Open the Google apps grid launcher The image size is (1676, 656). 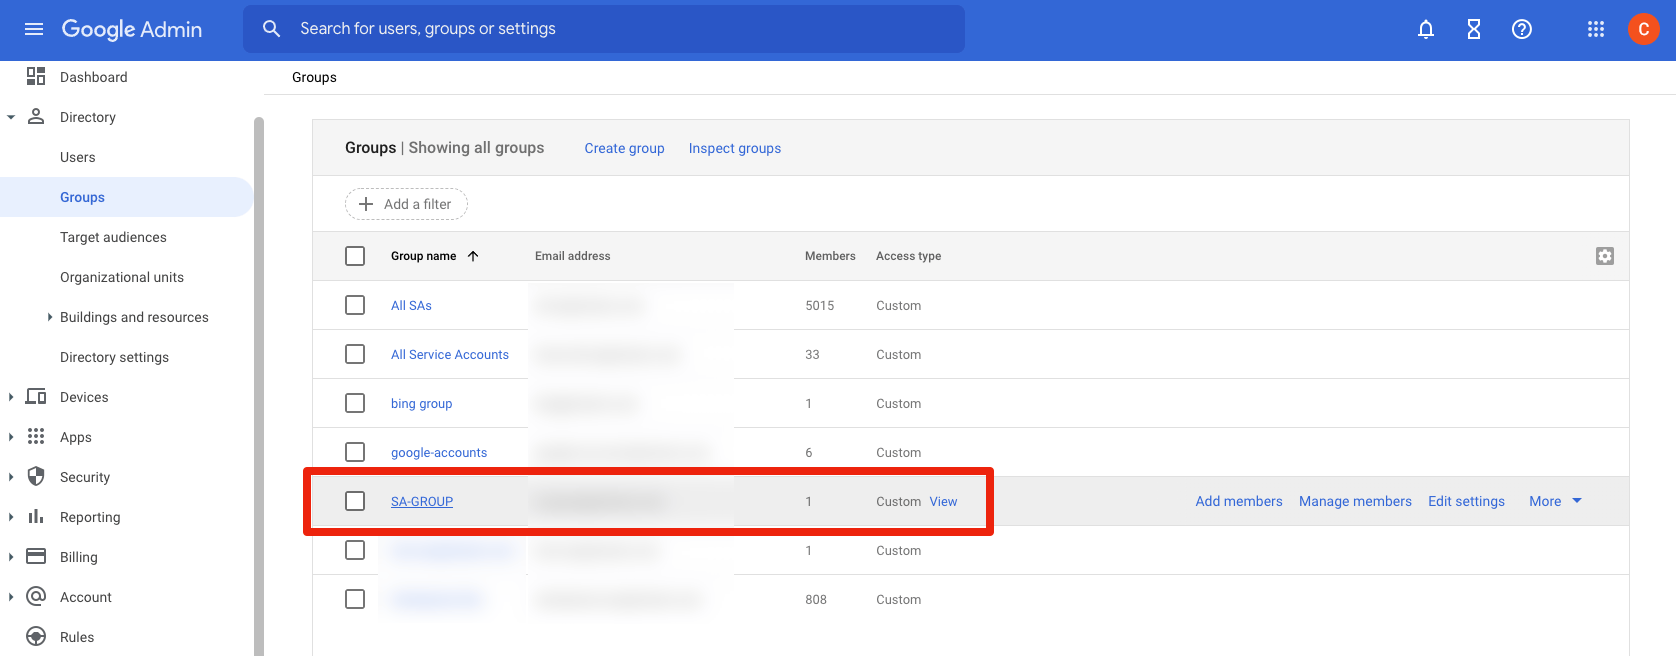pos(1595,29)
